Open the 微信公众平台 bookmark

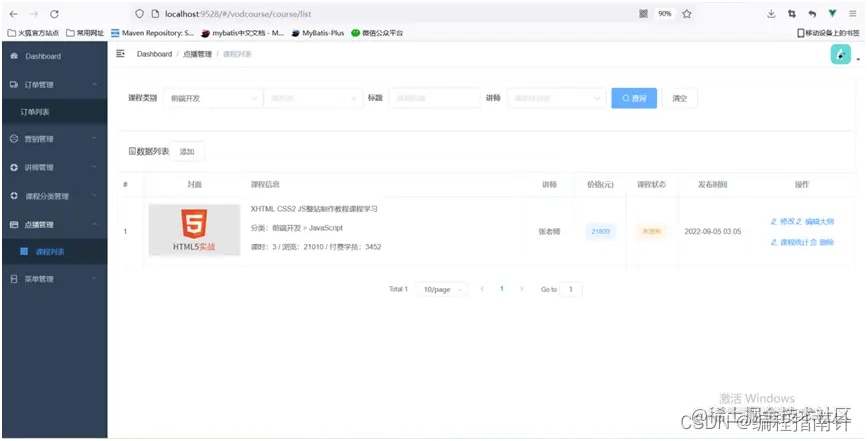[x=377, y=33]
